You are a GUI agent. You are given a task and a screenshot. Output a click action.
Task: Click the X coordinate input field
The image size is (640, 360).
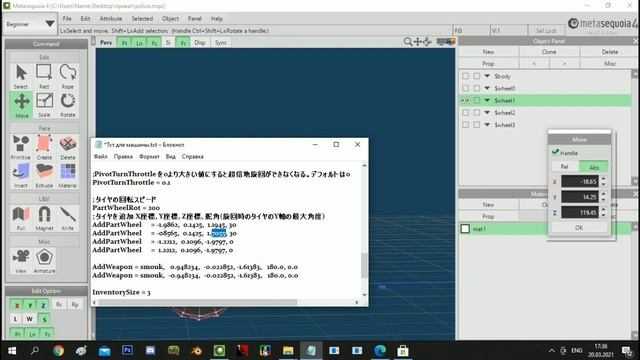tap(580, 182)
